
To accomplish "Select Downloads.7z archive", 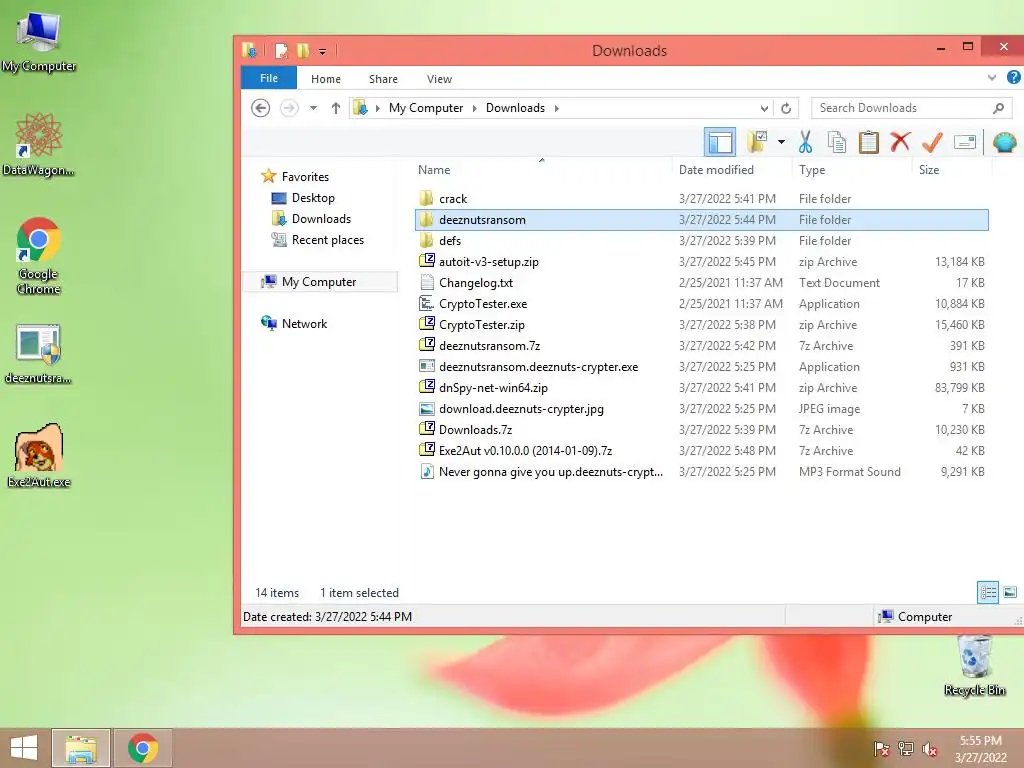I will [701, 430].
